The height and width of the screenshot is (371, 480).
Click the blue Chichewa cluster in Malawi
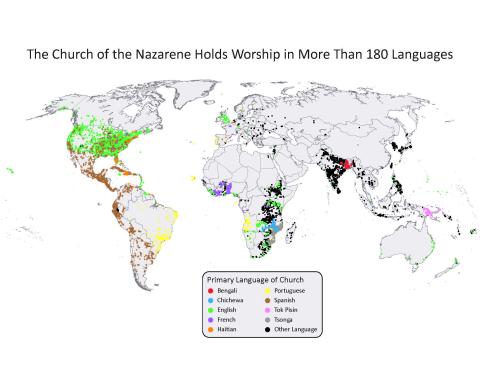click(x=274, y=227)
